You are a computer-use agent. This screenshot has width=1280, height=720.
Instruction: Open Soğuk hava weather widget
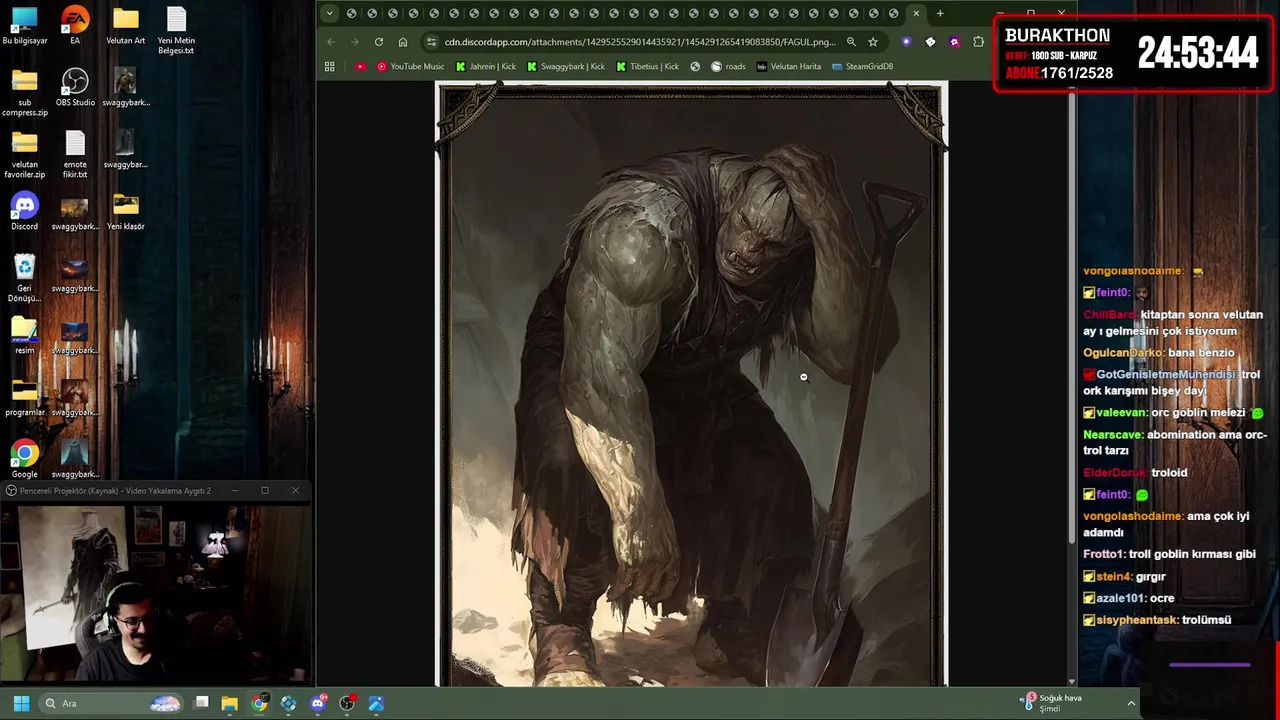pyautogui.click(x=1050, y=703)
